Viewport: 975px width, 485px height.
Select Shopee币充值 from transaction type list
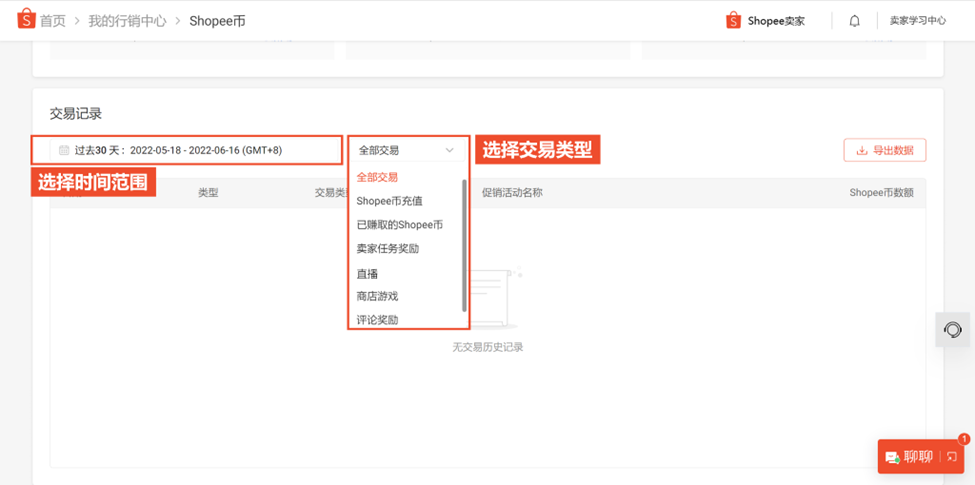390,201
